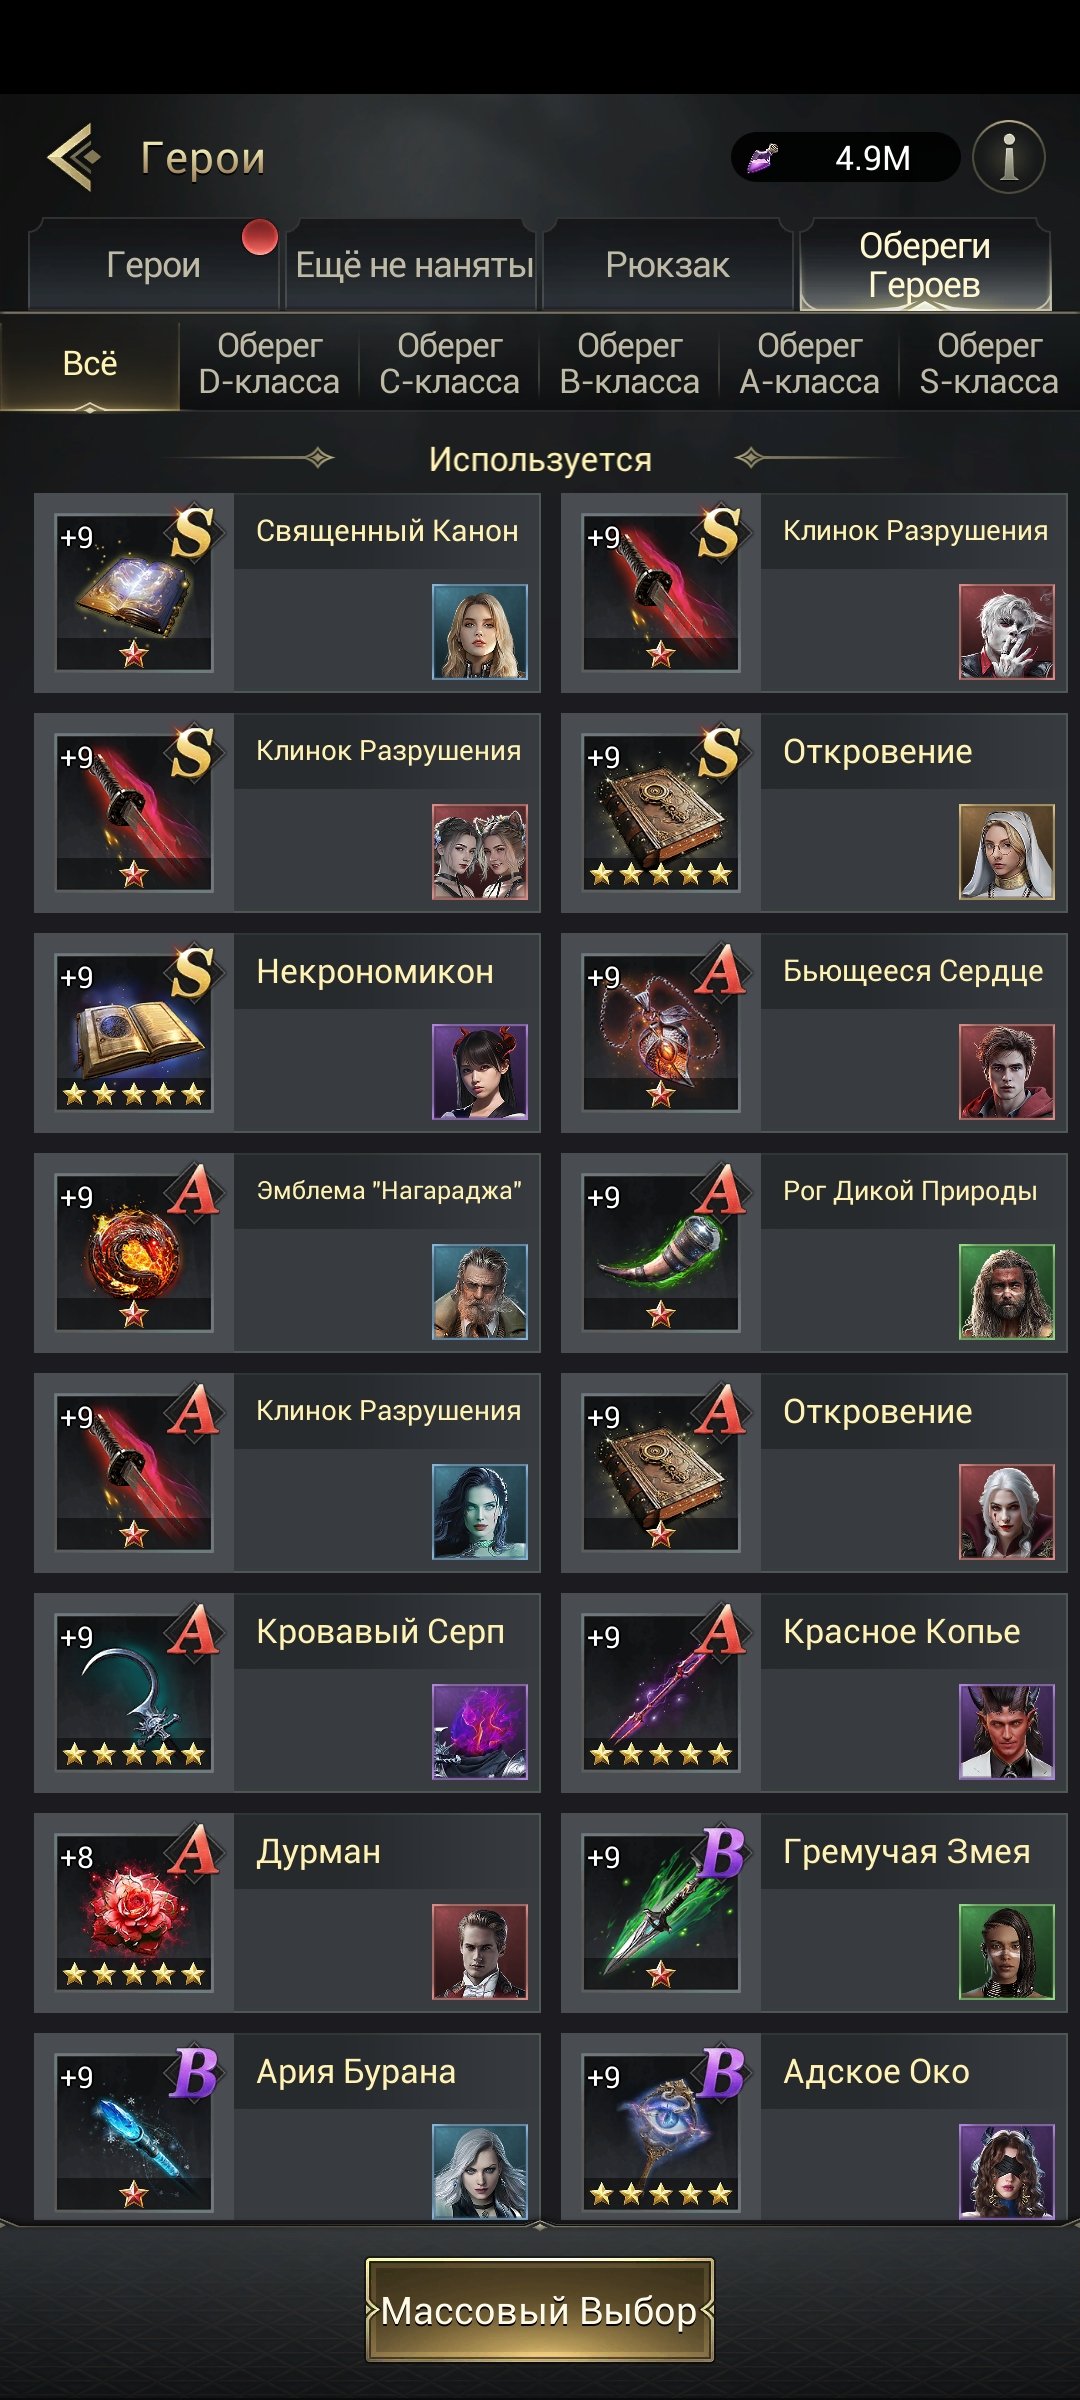Image resolution: width=1080 pixels, height=2400 pixels.
Task: Tap the back arrow beside the Герои title
Action: 75,157
